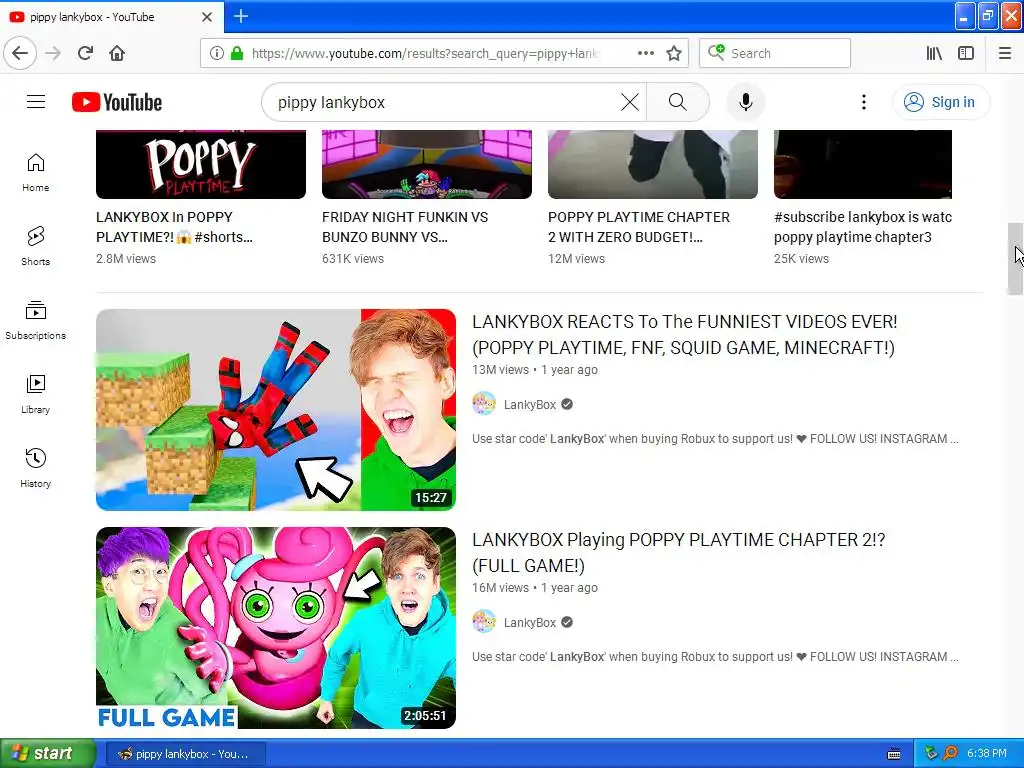
Task: Click 2.8M views under first short
Action: click(x=126, y=259)
